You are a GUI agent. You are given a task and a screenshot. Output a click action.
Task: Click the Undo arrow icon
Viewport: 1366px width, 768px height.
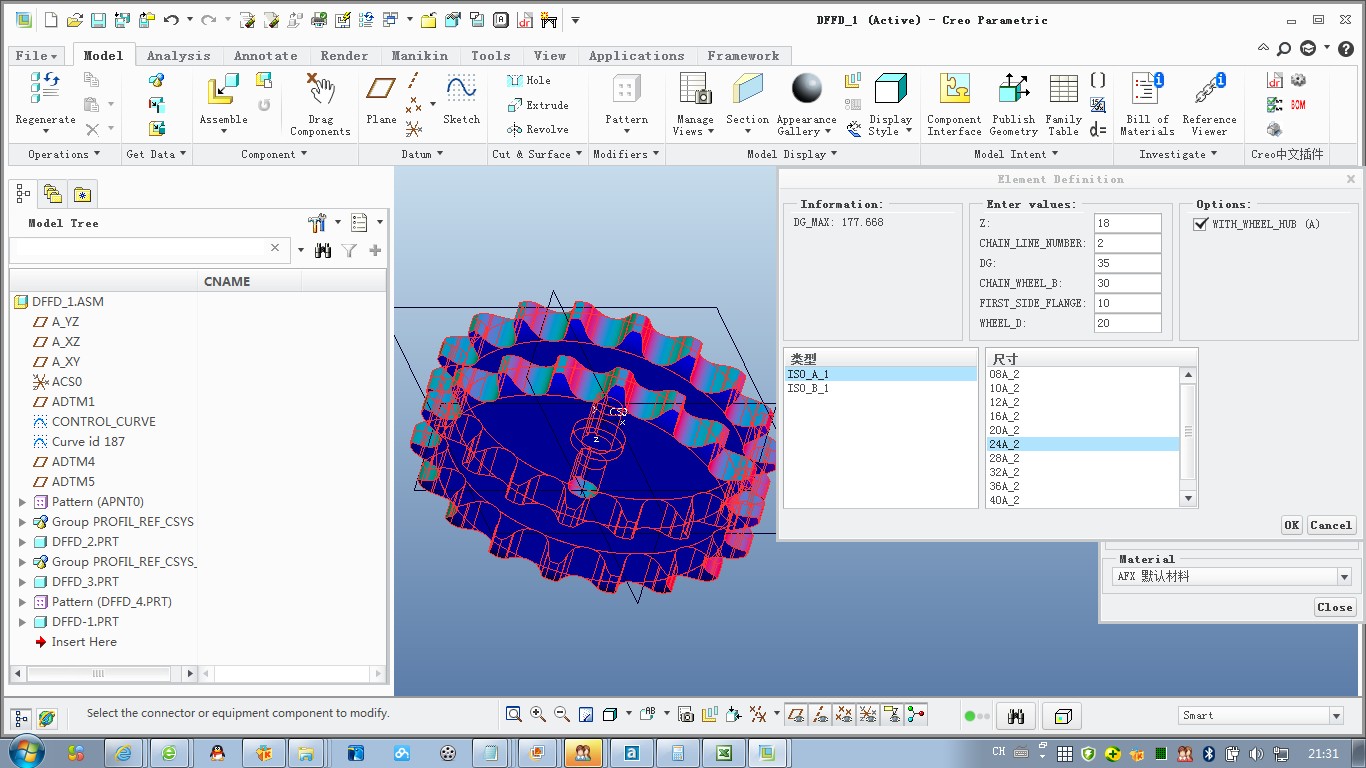[171, 20]
